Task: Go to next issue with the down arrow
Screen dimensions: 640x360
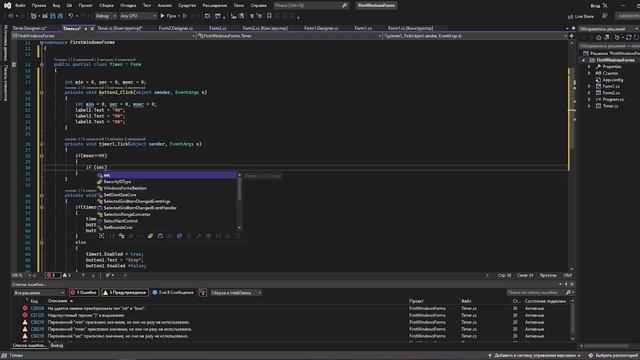Action: [93, 275]
